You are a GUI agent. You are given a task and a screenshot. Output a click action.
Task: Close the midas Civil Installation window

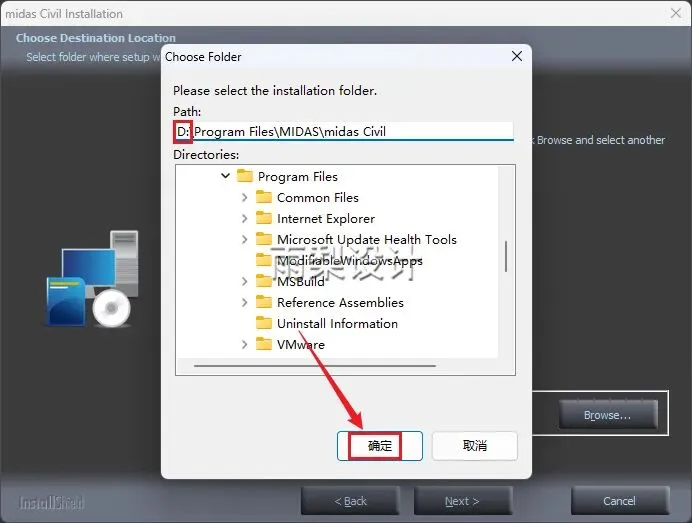[x=676, y=13]
